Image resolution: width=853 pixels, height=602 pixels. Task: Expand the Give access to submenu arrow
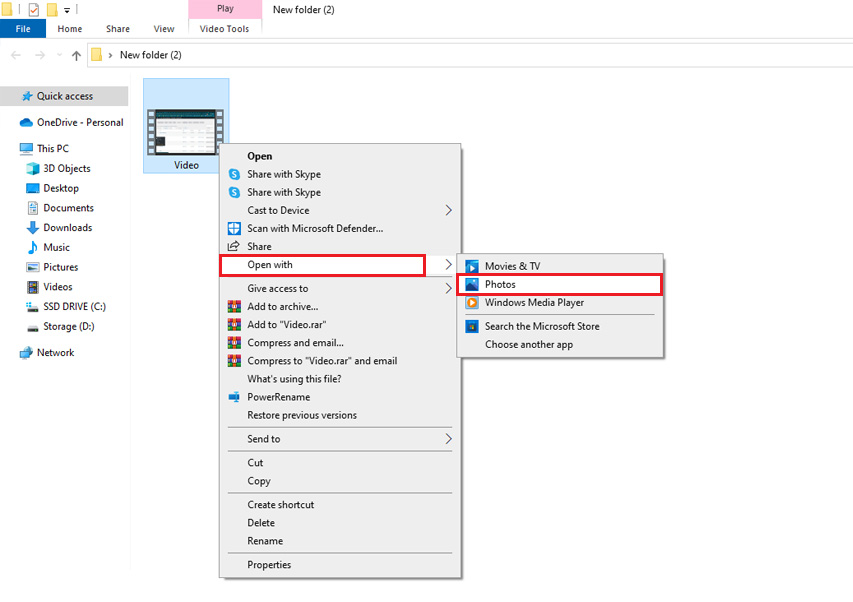448,288
